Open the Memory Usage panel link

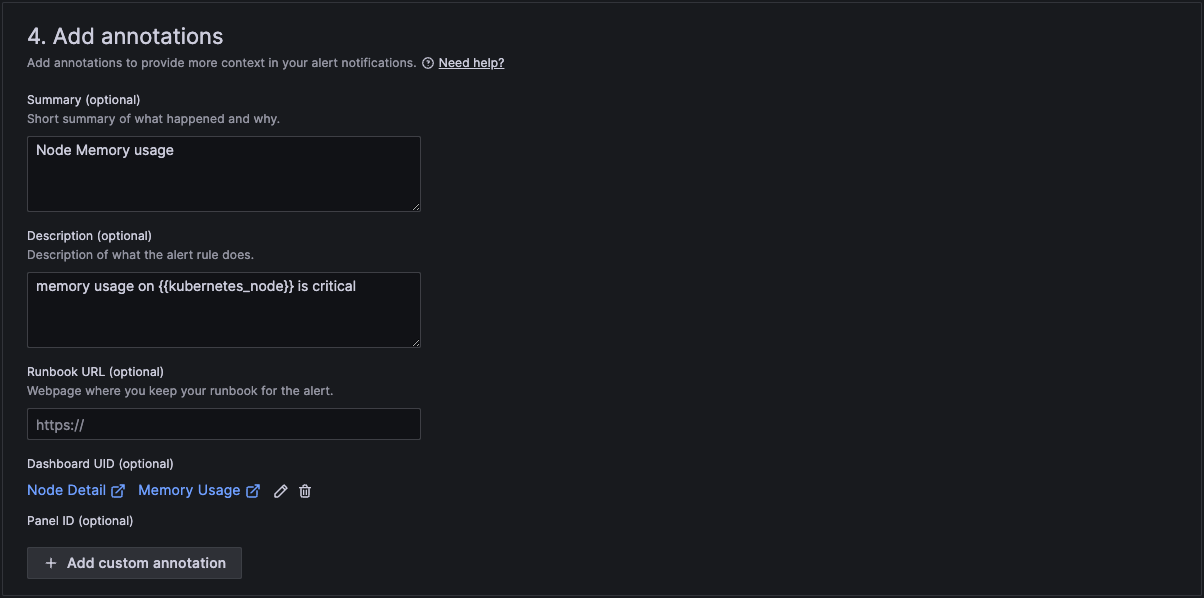(x=190, y=490)
